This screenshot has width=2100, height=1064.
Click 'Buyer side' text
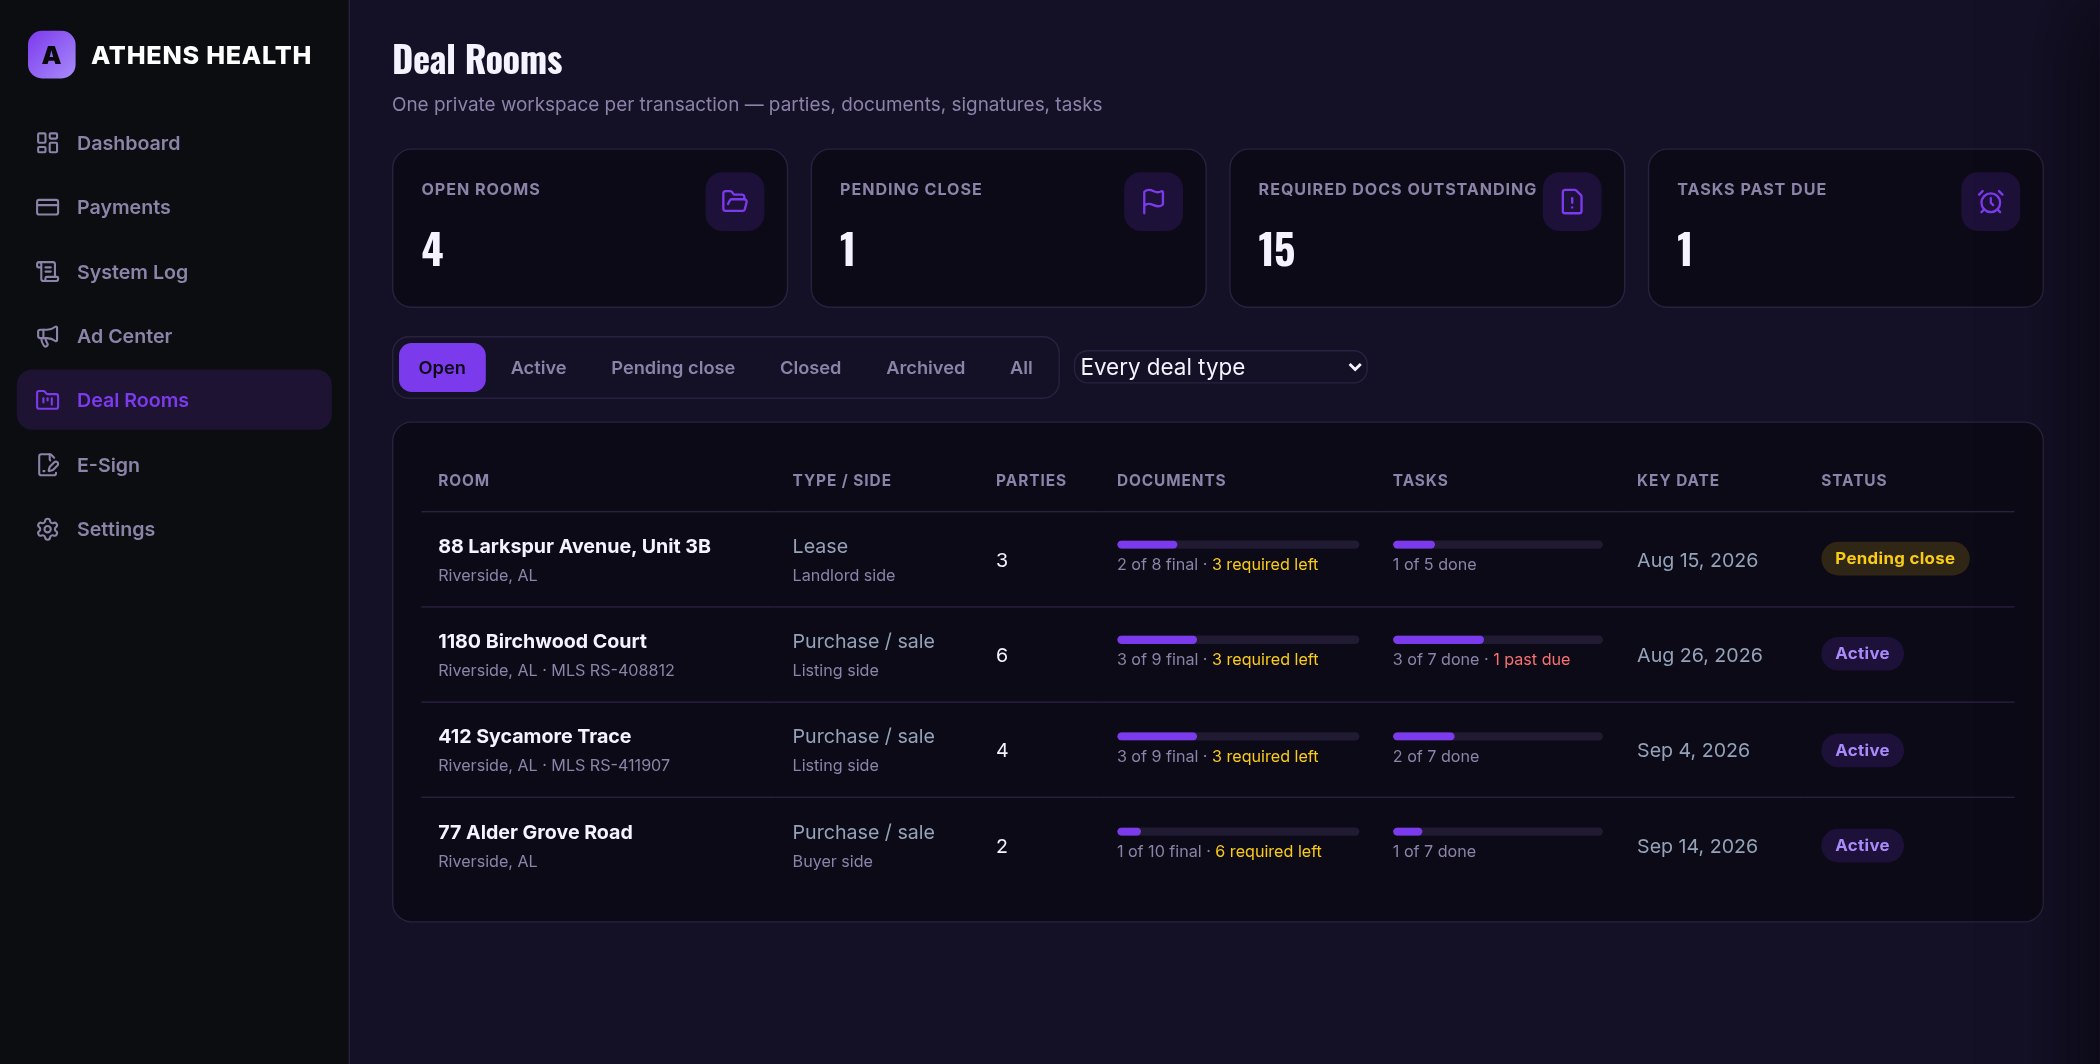point(832,861)
